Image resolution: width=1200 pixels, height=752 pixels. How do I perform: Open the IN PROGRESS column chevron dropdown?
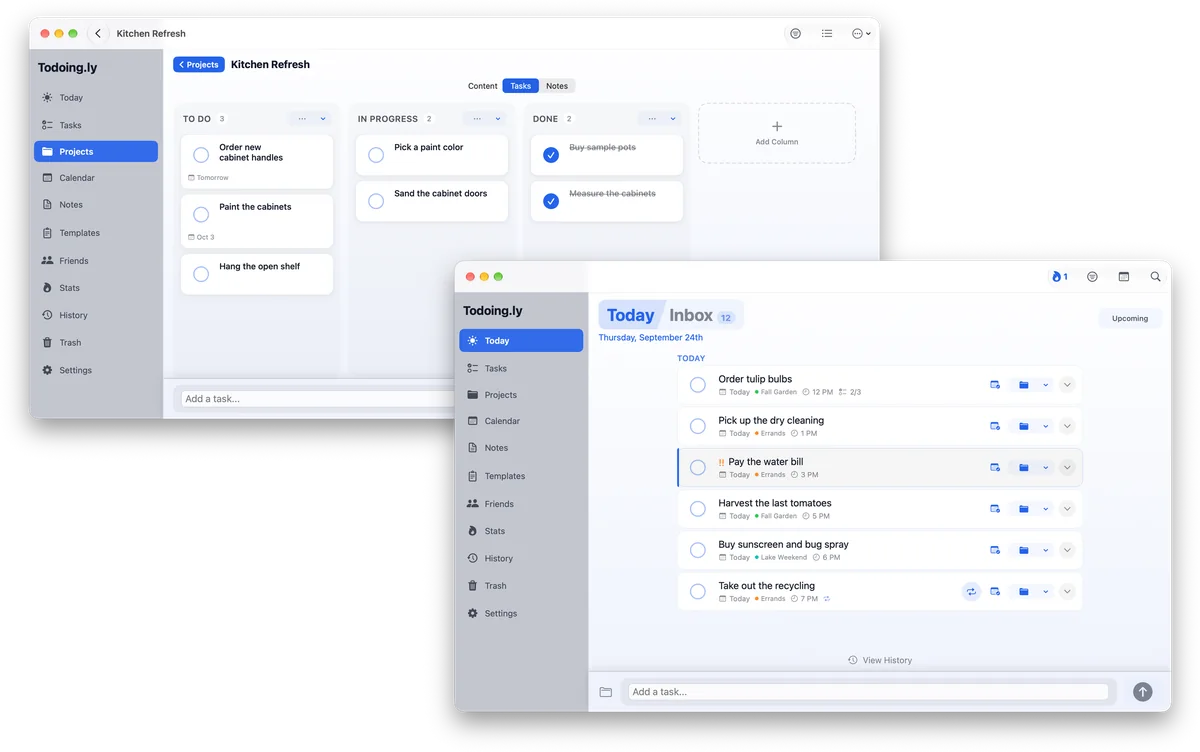click(498, 119)
